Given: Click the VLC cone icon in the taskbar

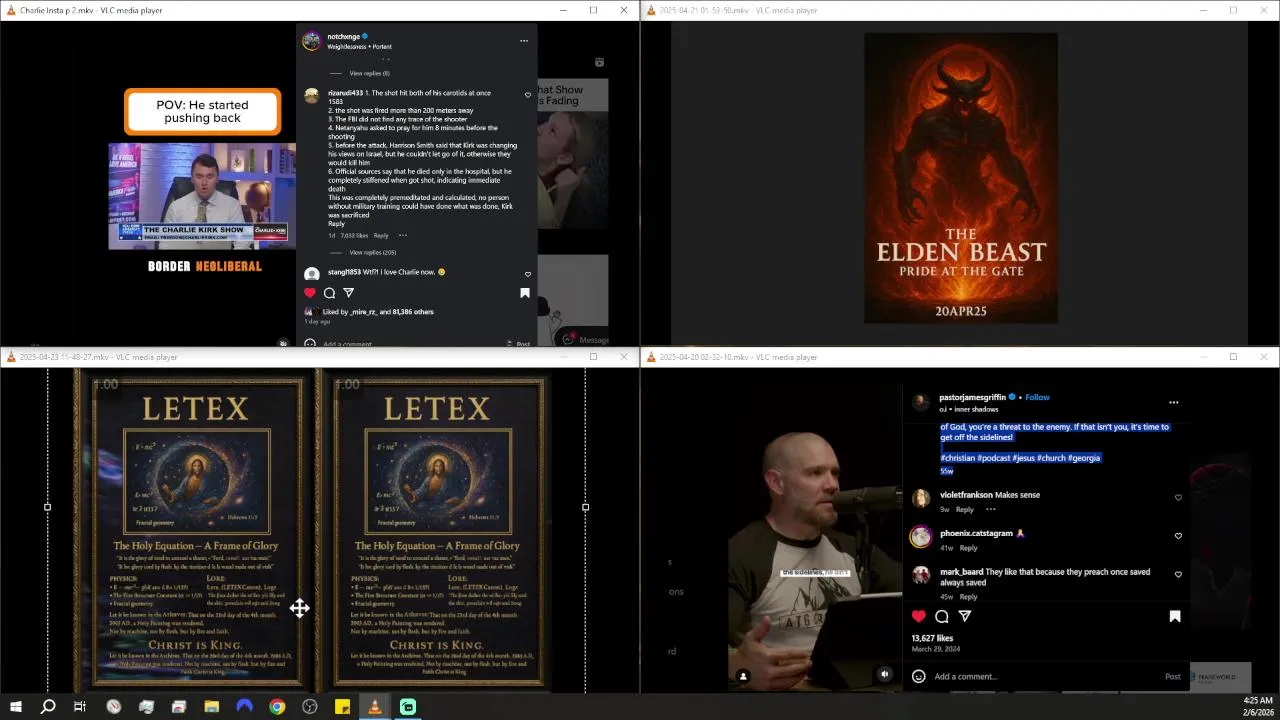Looking at the screenshot, I should click(x=375, y=707).
